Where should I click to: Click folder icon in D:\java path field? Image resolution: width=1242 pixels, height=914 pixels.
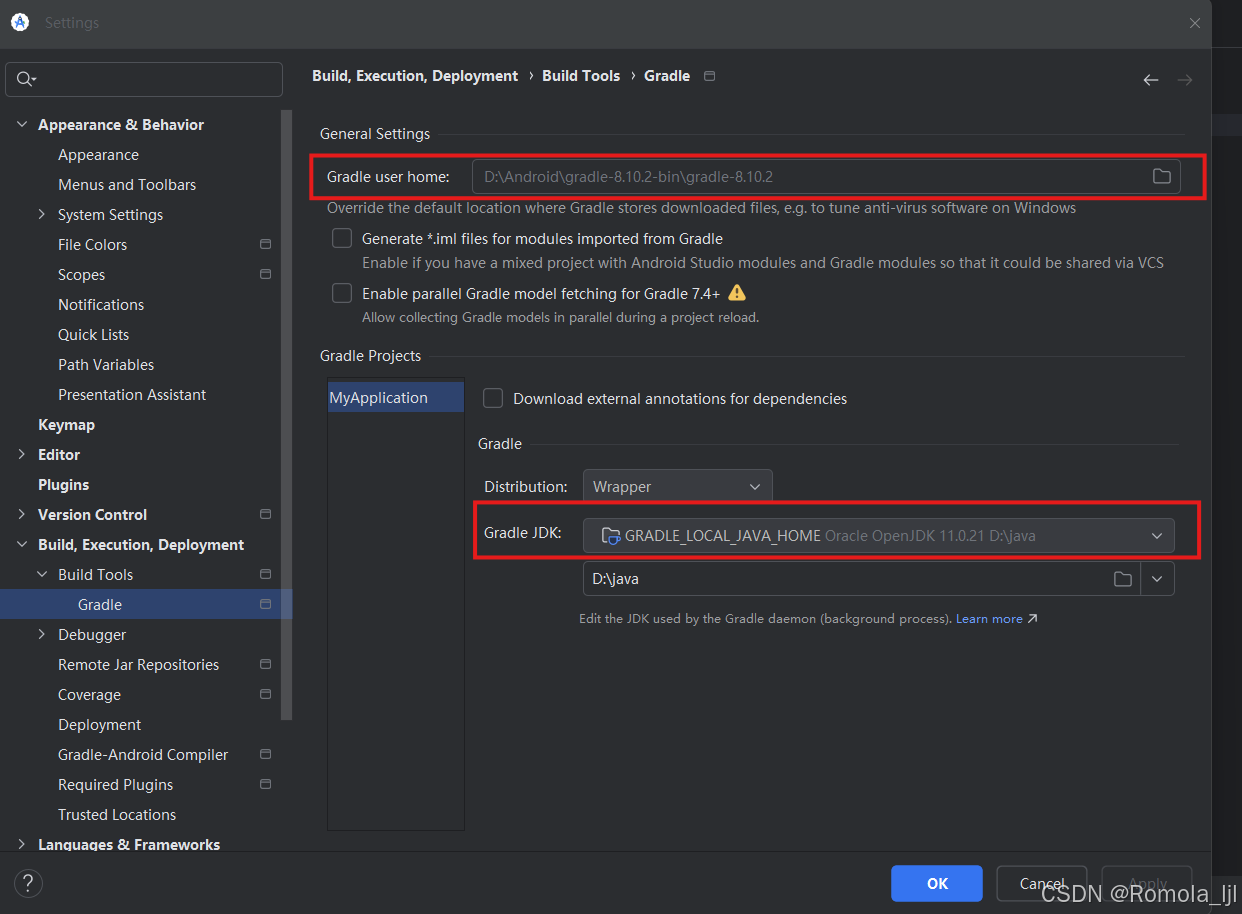click(x=1123, y=579)
